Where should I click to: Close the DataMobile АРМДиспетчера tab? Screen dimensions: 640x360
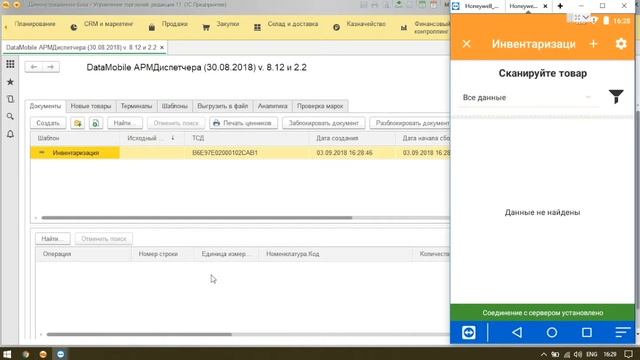pyautogui.click(x=162, y=47)
